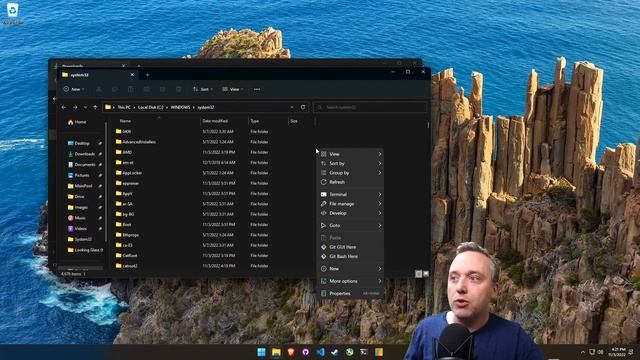Expand the recent locations chevron
The width and height of the screenshot is (640, 360).
85,107
